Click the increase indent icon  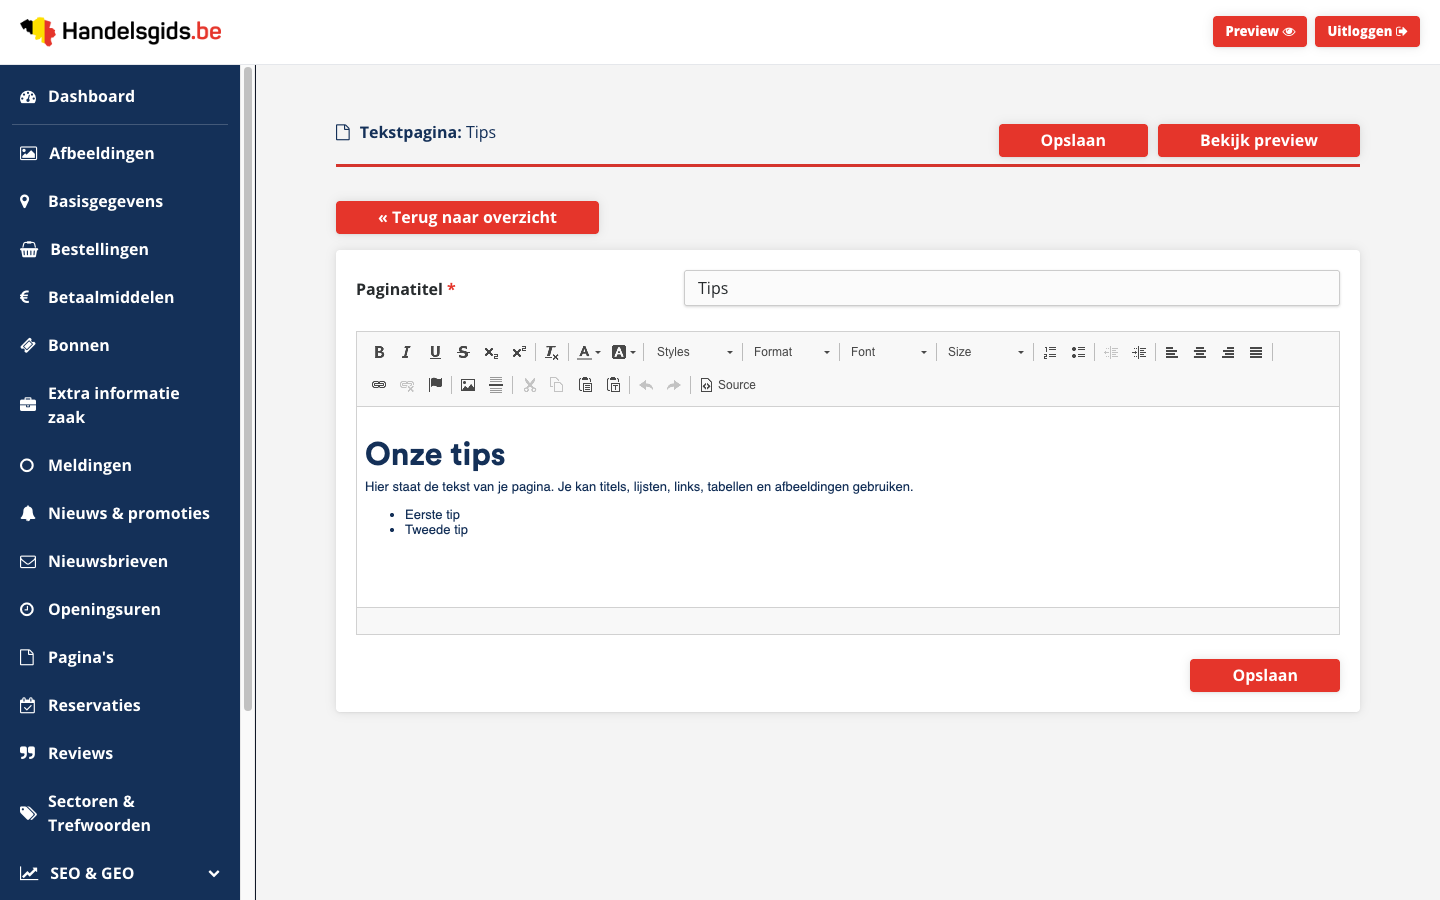[1139, 352]
